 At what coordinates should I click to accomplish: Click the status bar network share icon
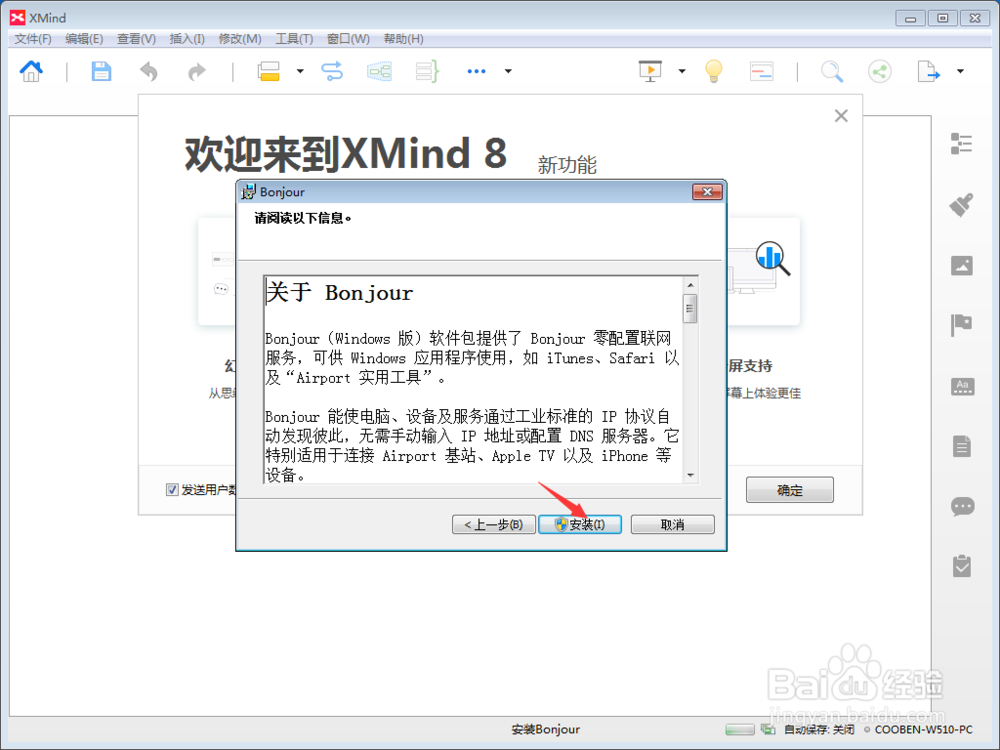click(x=768, y=729)
